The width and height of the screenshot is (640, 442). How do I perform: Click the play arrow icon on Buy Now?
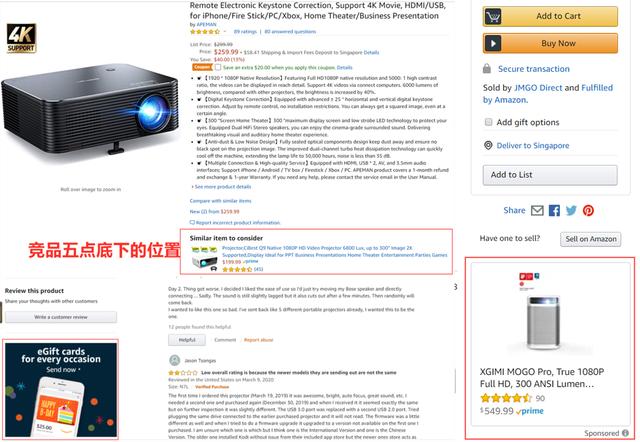pyautogui.click(x=493, y=43)
